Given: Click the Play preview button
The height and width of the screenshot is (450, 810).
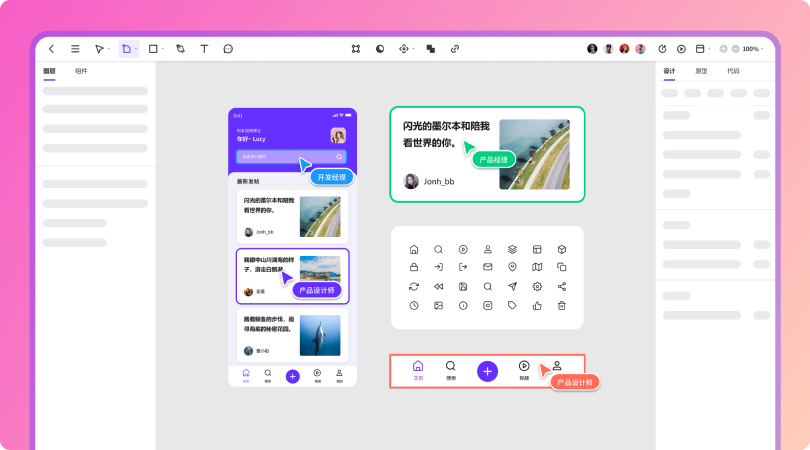Looking at the screenshot, I should coord(681,48).
